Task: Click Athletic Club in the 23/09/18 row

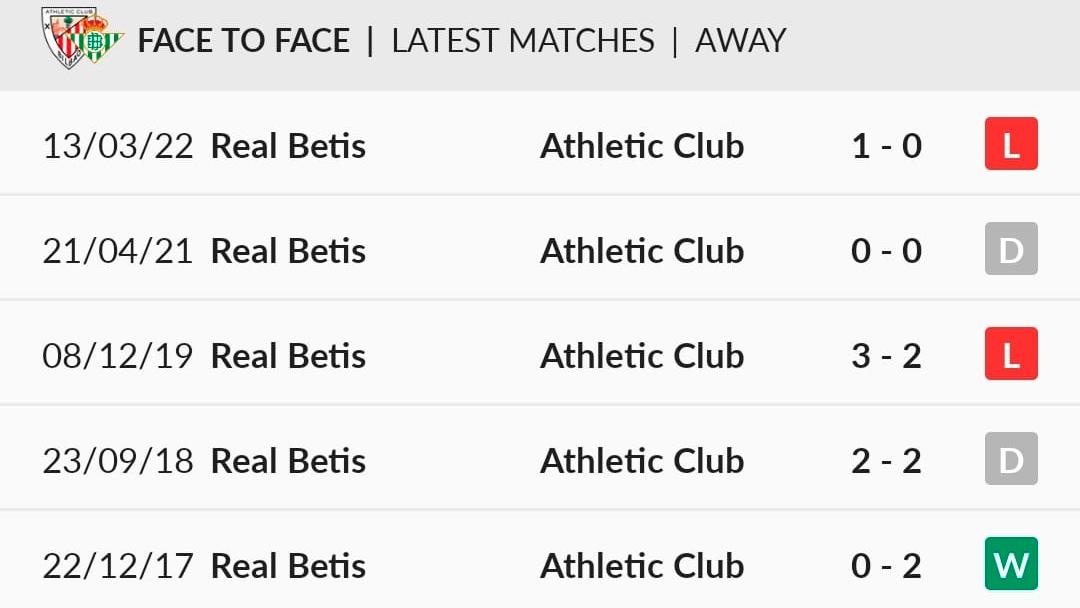Action: (642, 461)
